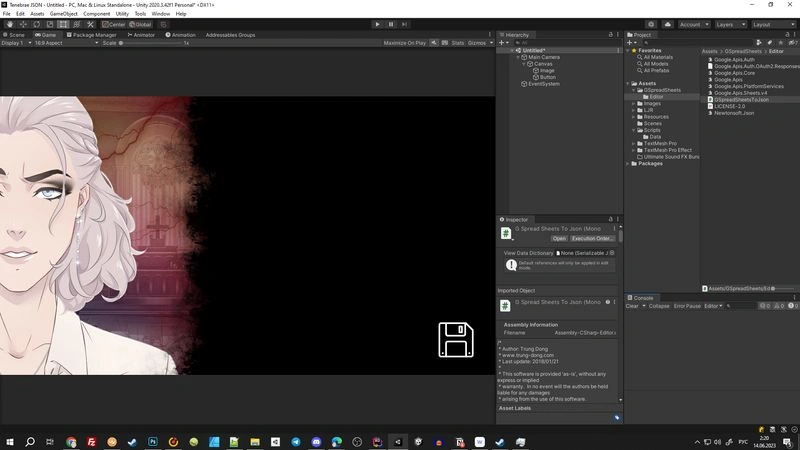Open the cloud services button

pos(668,24)
